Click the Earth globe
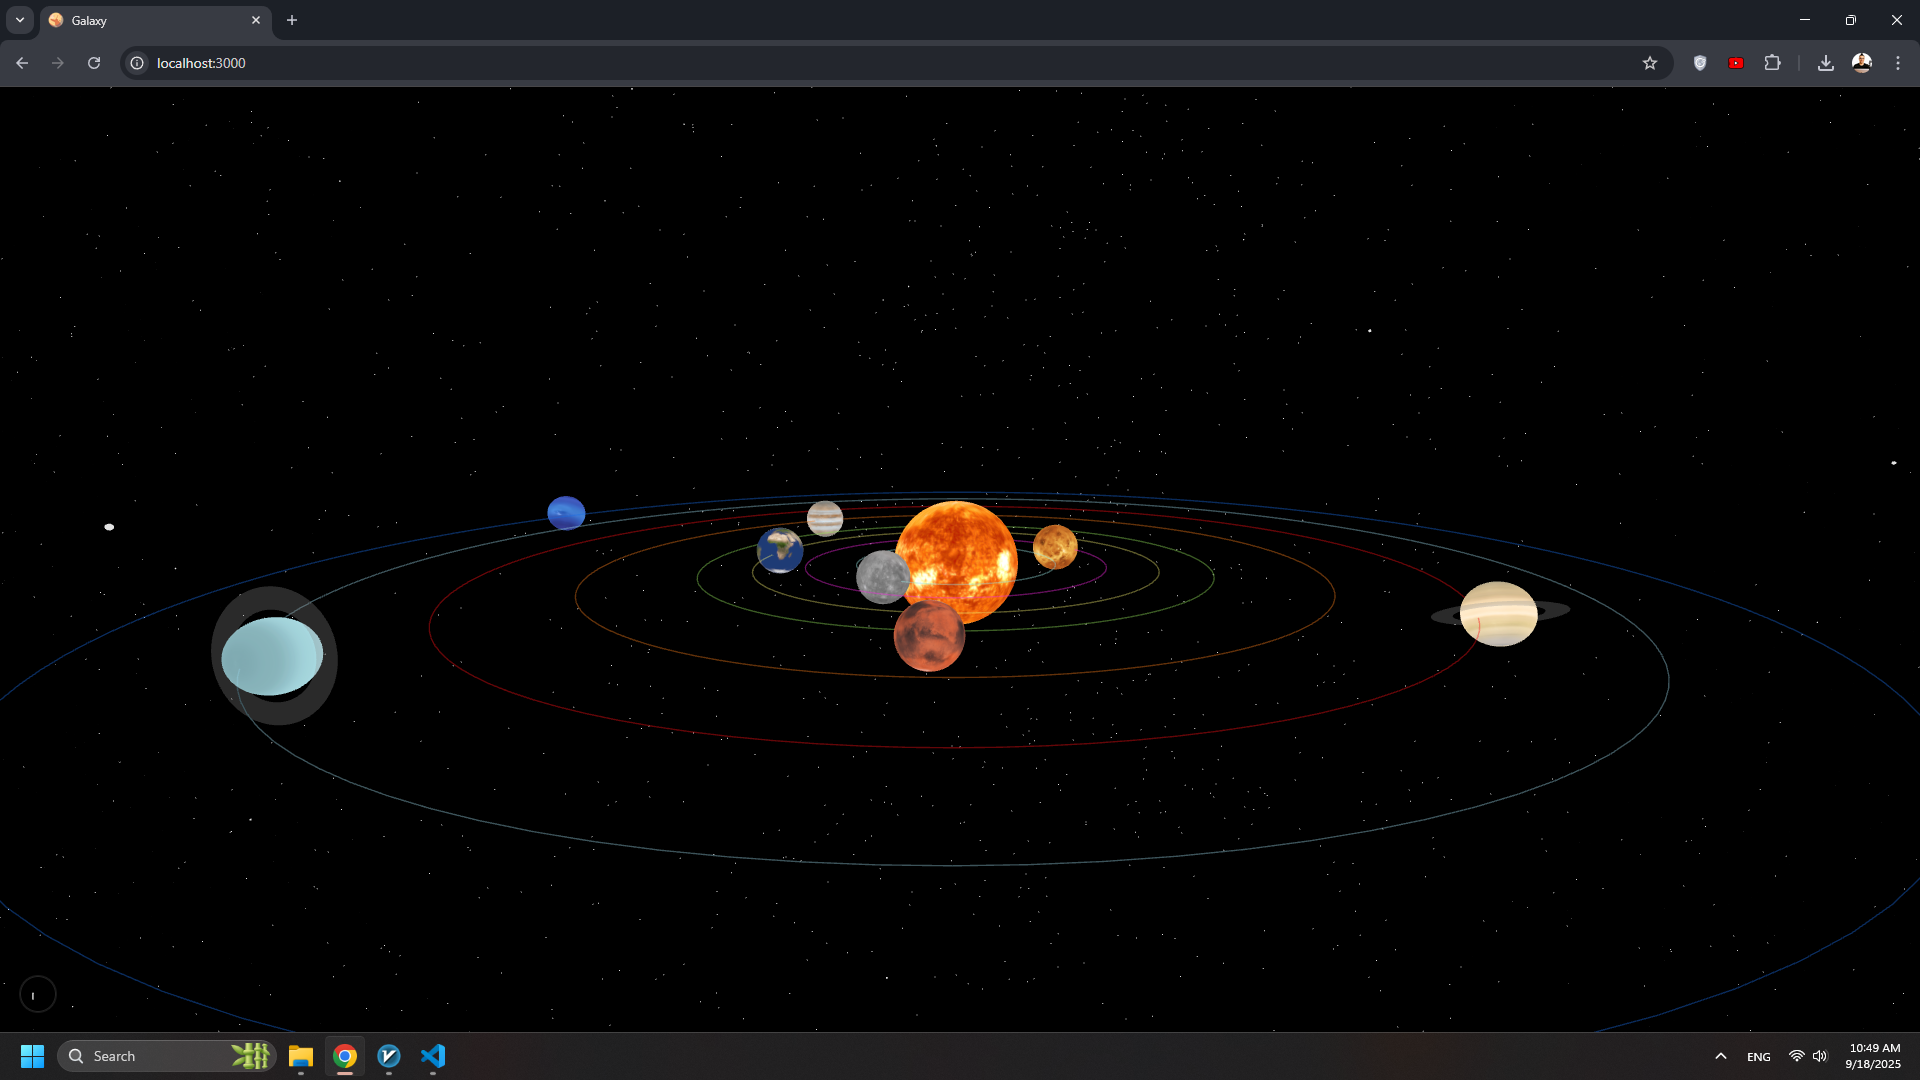This screenshot has width=1920, height=1080. (x=779, y=550)
